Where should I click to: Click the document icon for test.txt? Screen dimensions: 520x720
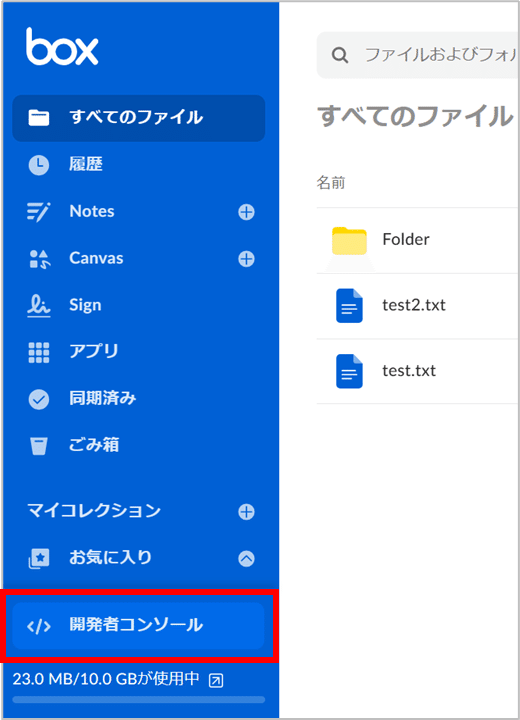(349, 371)
